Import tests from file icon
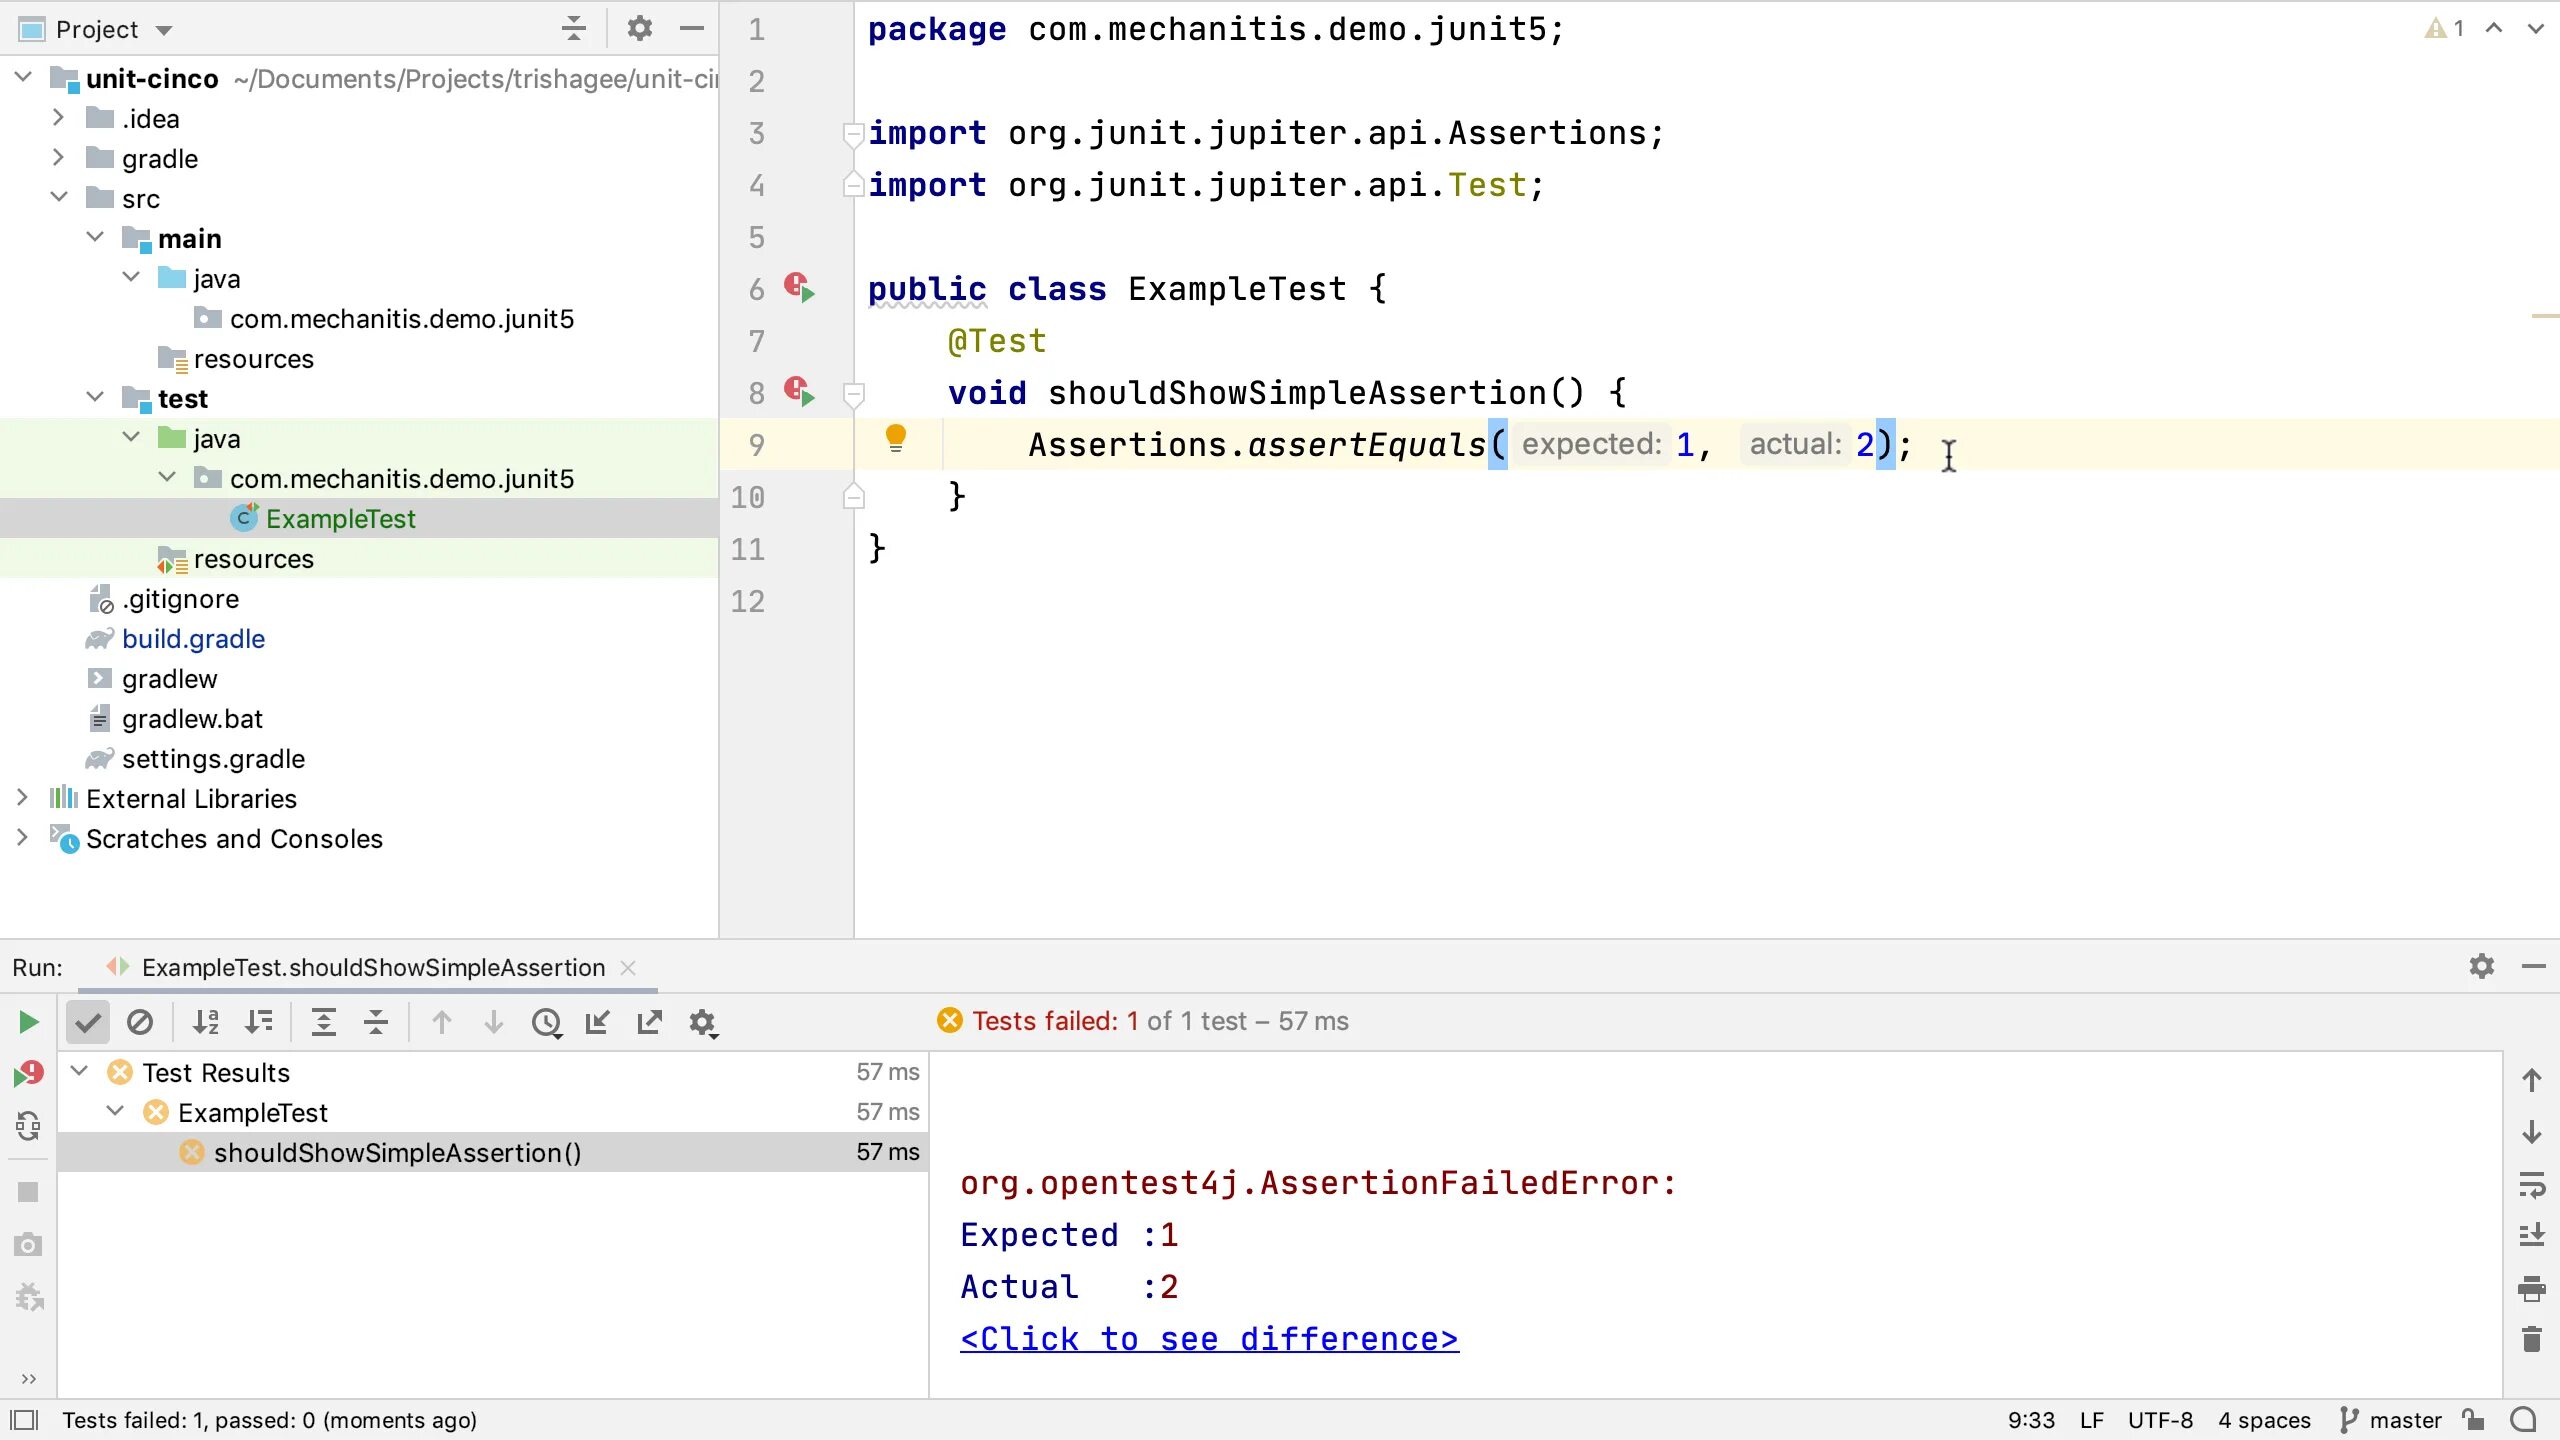This screenshot has width=2560, height=1440. (x=597, y=1022)
